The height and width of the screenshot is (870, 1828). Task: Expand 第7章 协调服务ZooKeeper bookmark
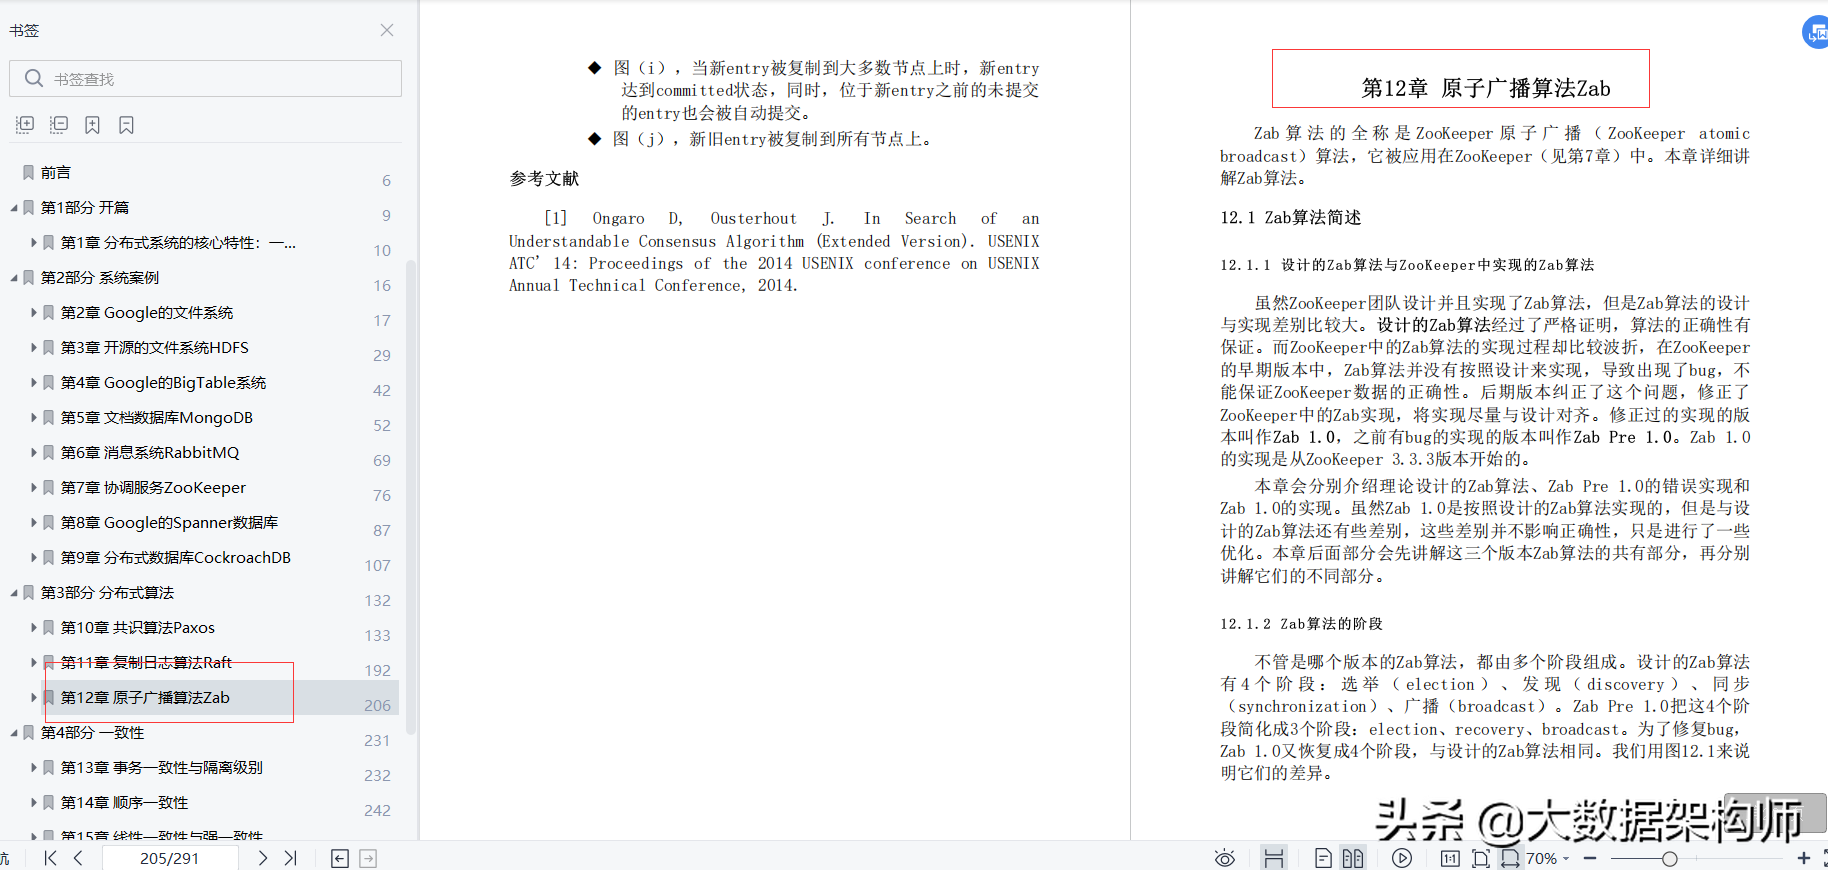pyautogui.click(x=34, y=488)
